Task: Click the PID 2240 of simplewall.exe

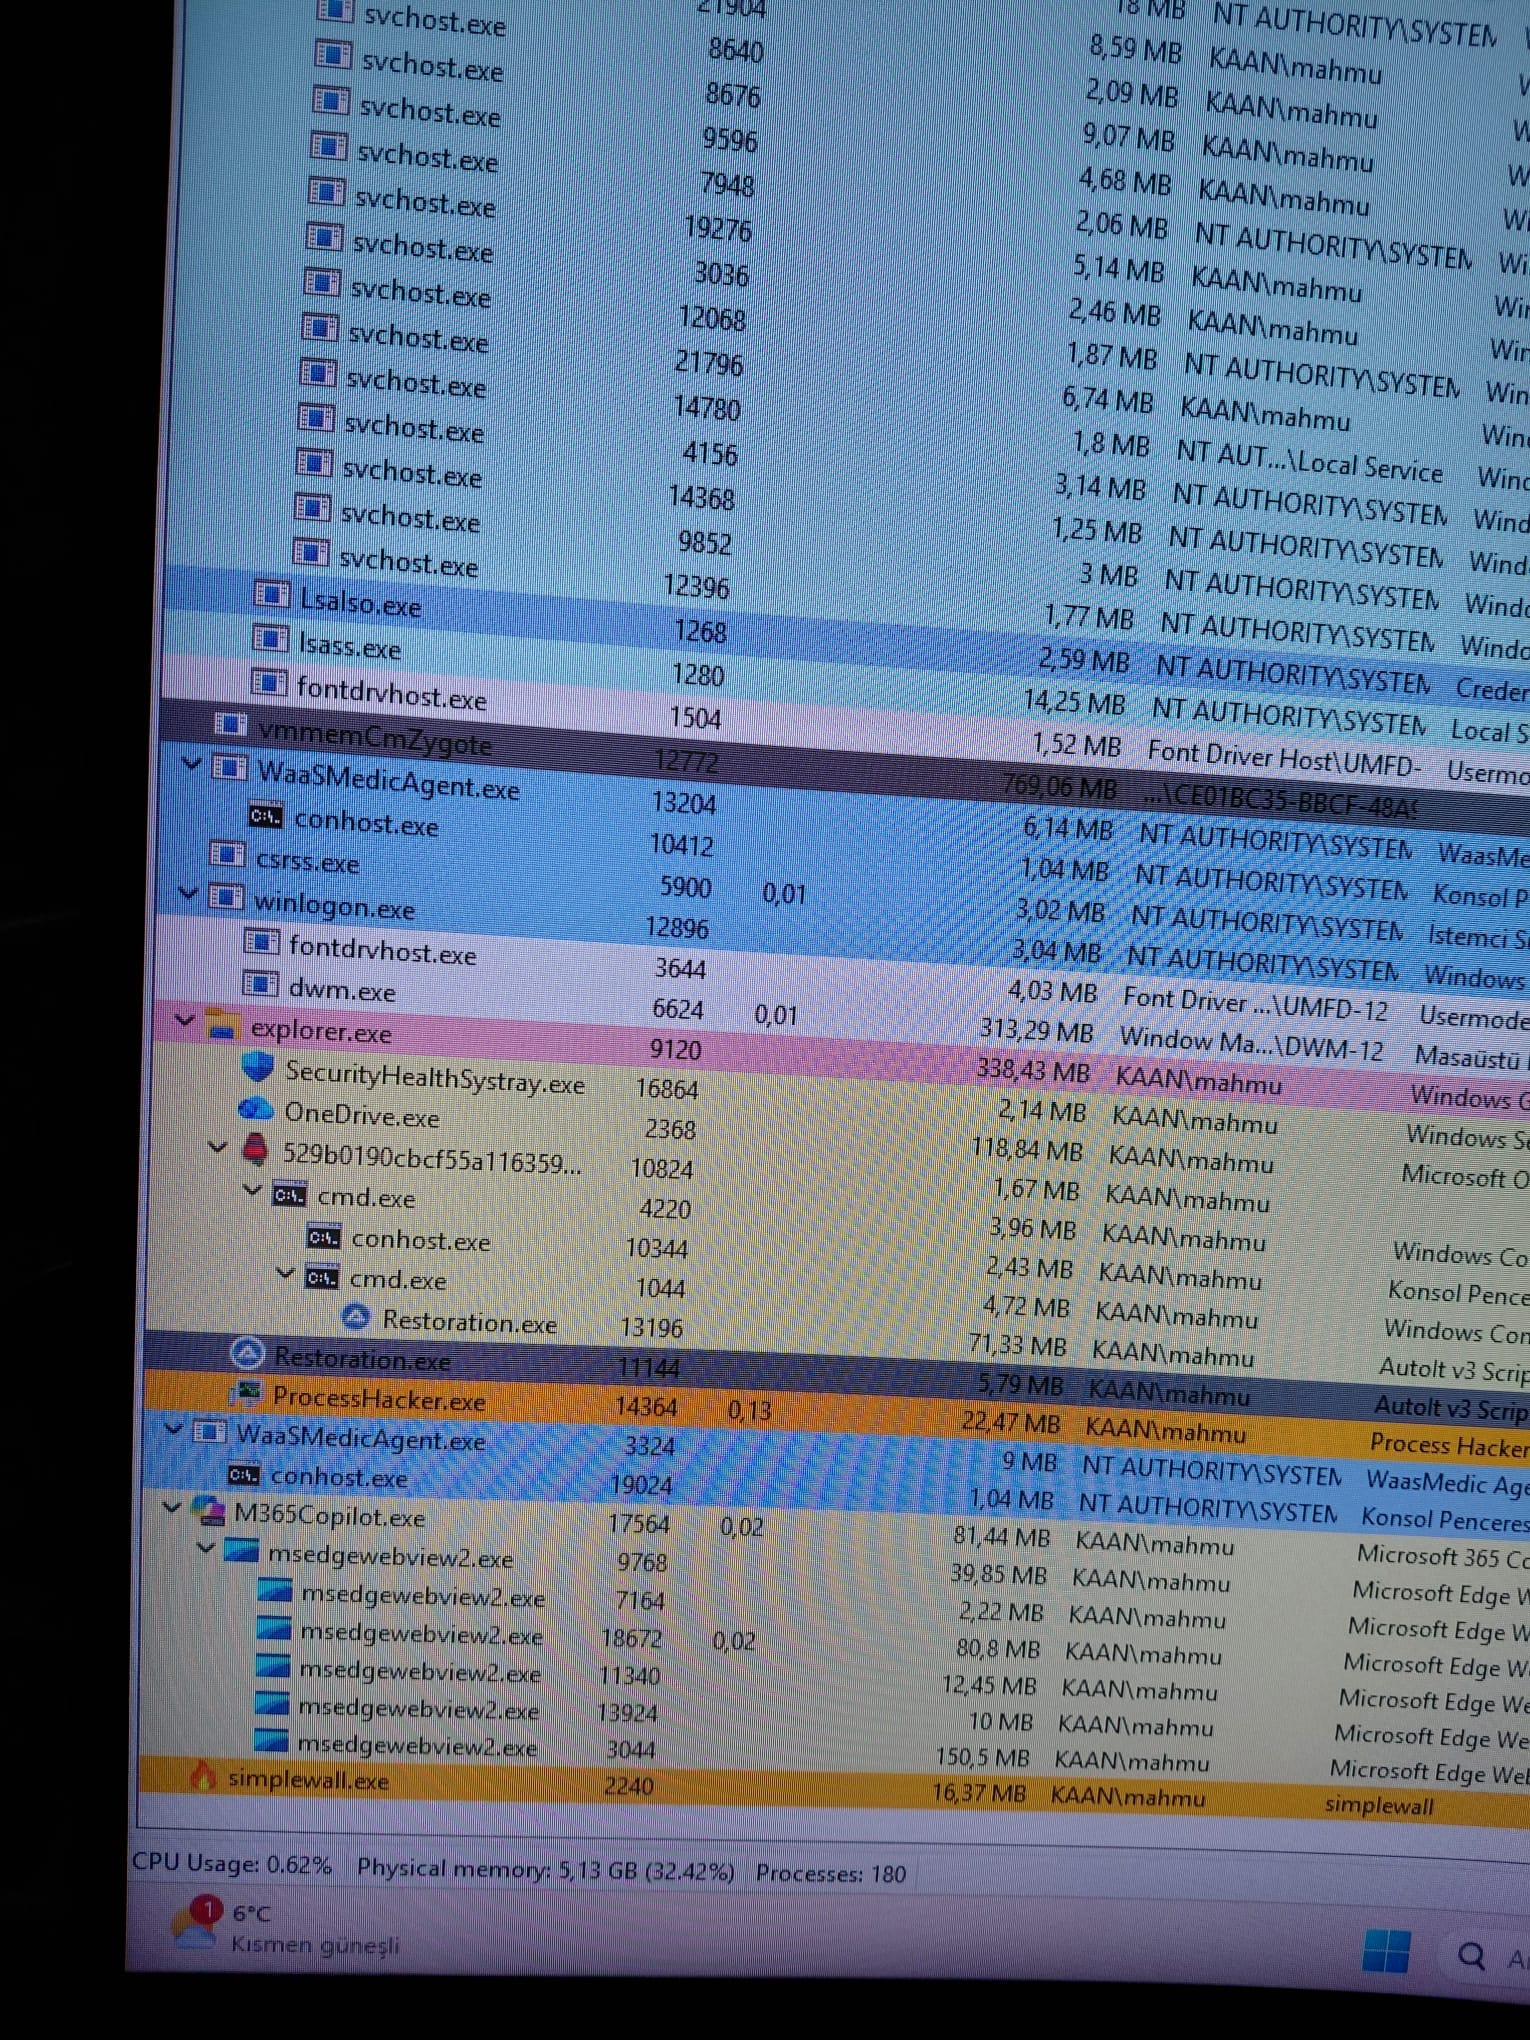Action: click(x=629, y=1785)
